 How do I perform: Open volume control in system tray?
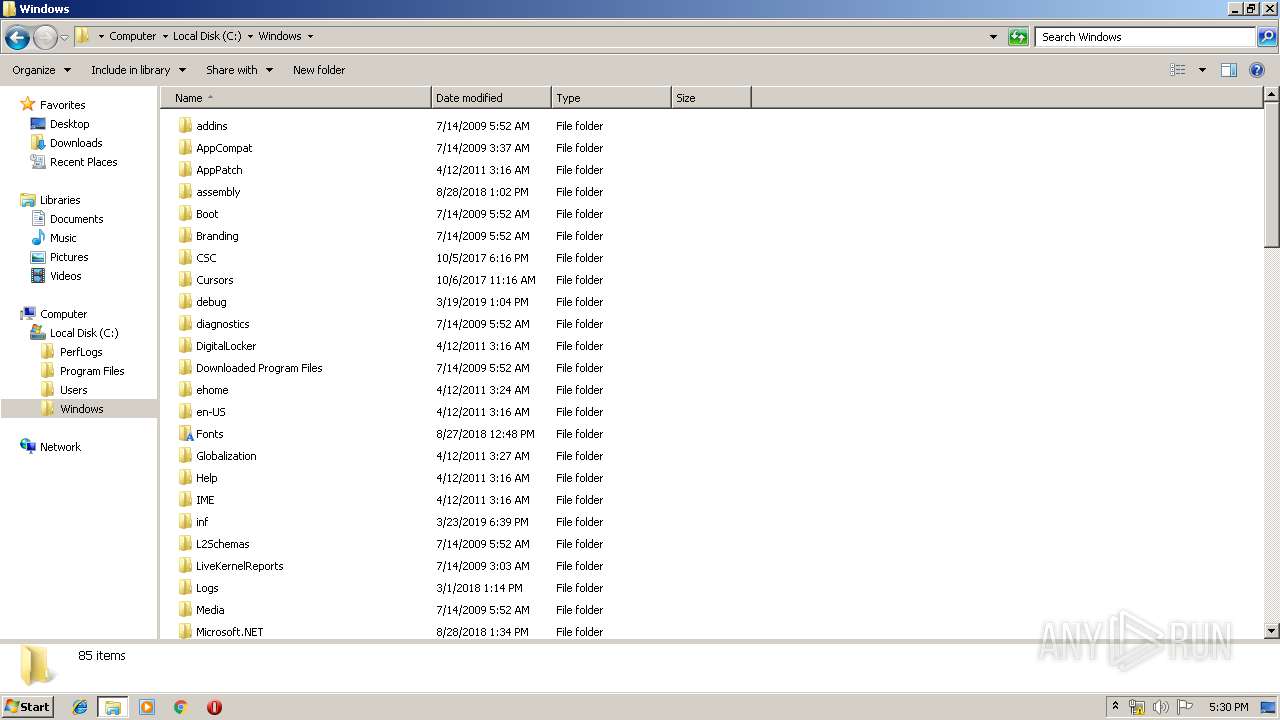coord(1161,707)
